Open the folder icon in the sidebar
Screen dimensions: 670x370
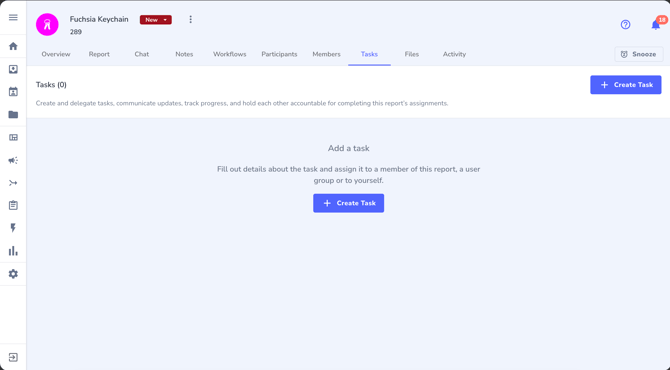pos(13,115)
